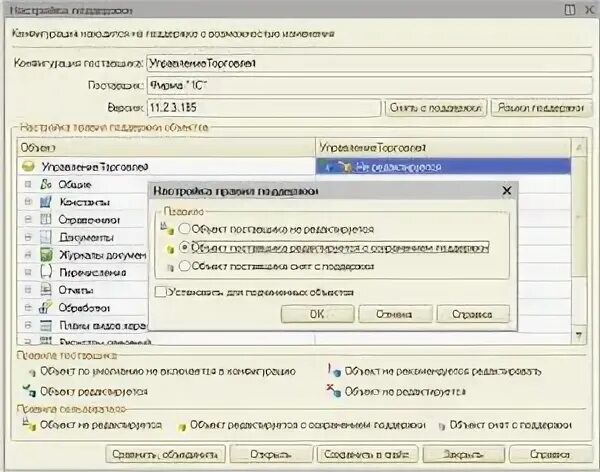
Task: Click icon beside 'редактируется с сохранением поддержки' option
Action: tap(170, 249)
